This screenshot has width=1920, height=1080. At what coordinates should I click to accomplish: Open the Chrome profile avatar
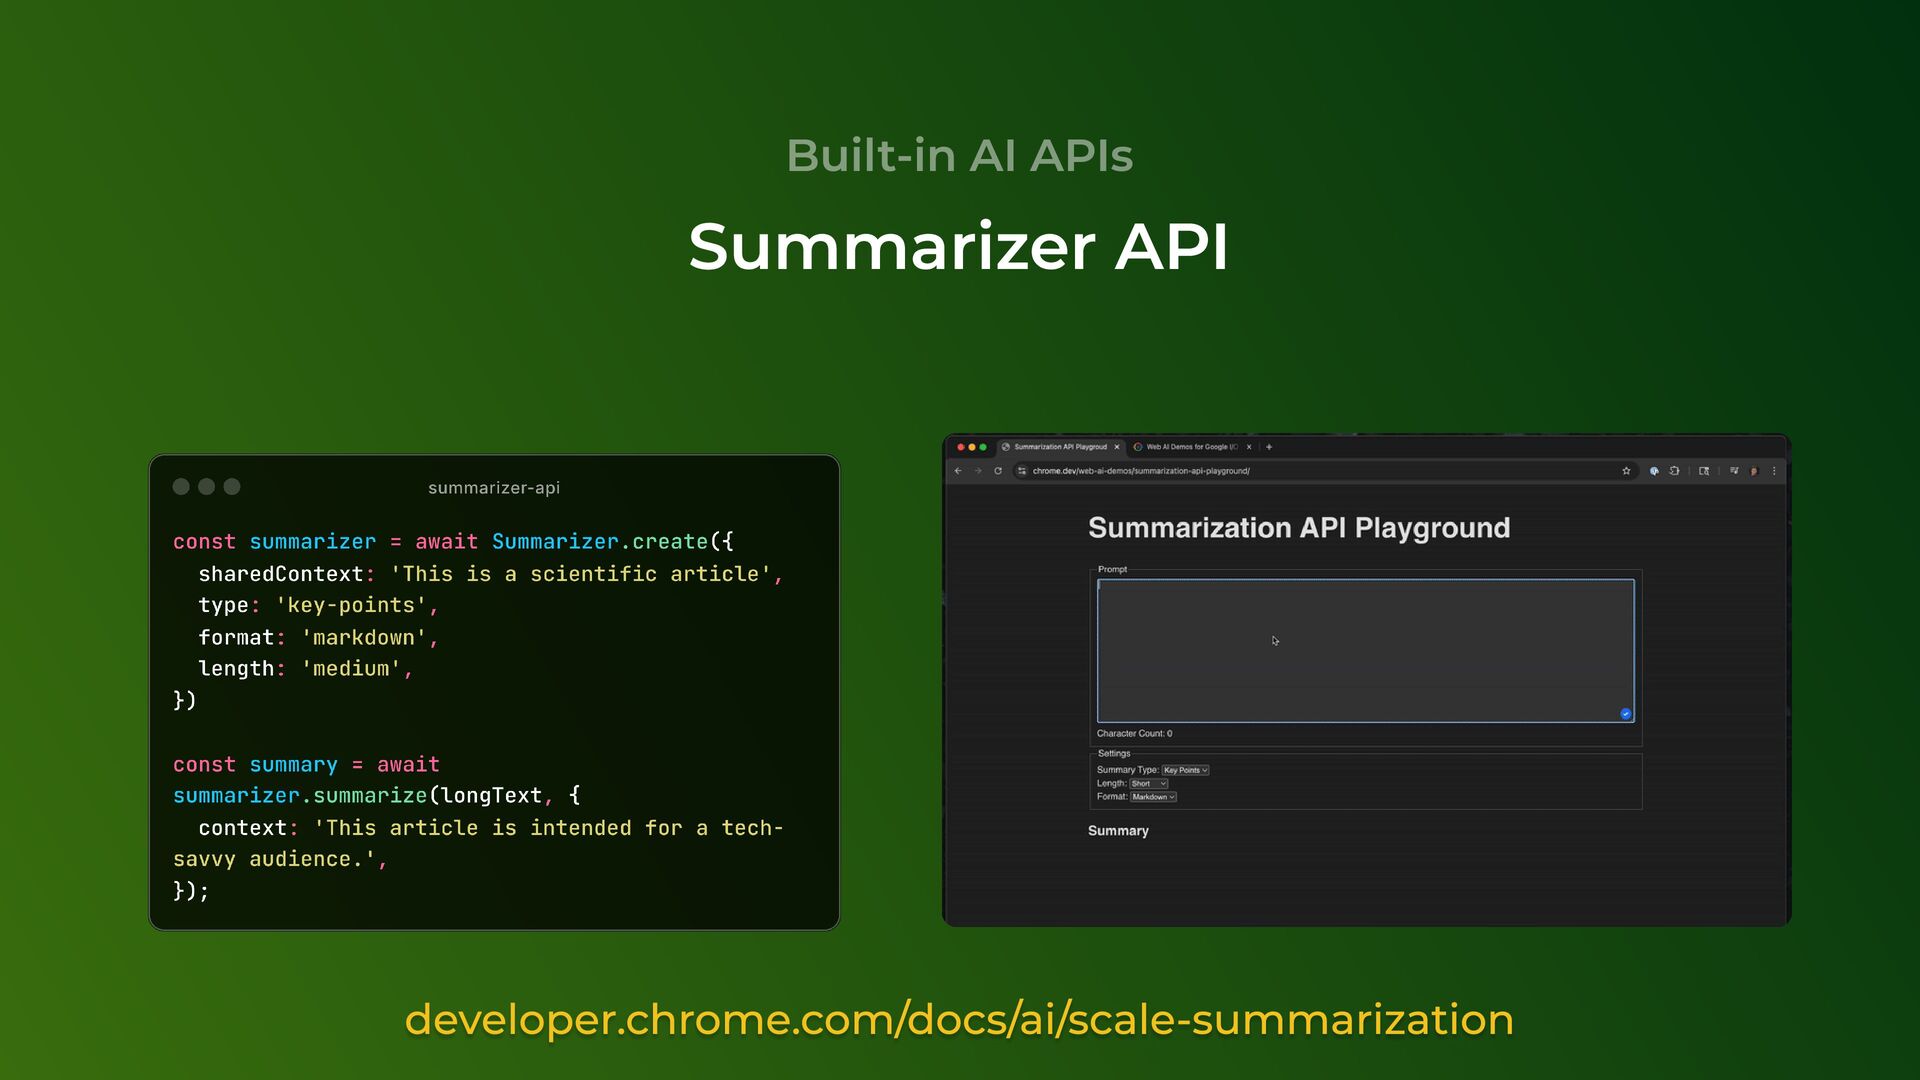(x=1754, y=471)
